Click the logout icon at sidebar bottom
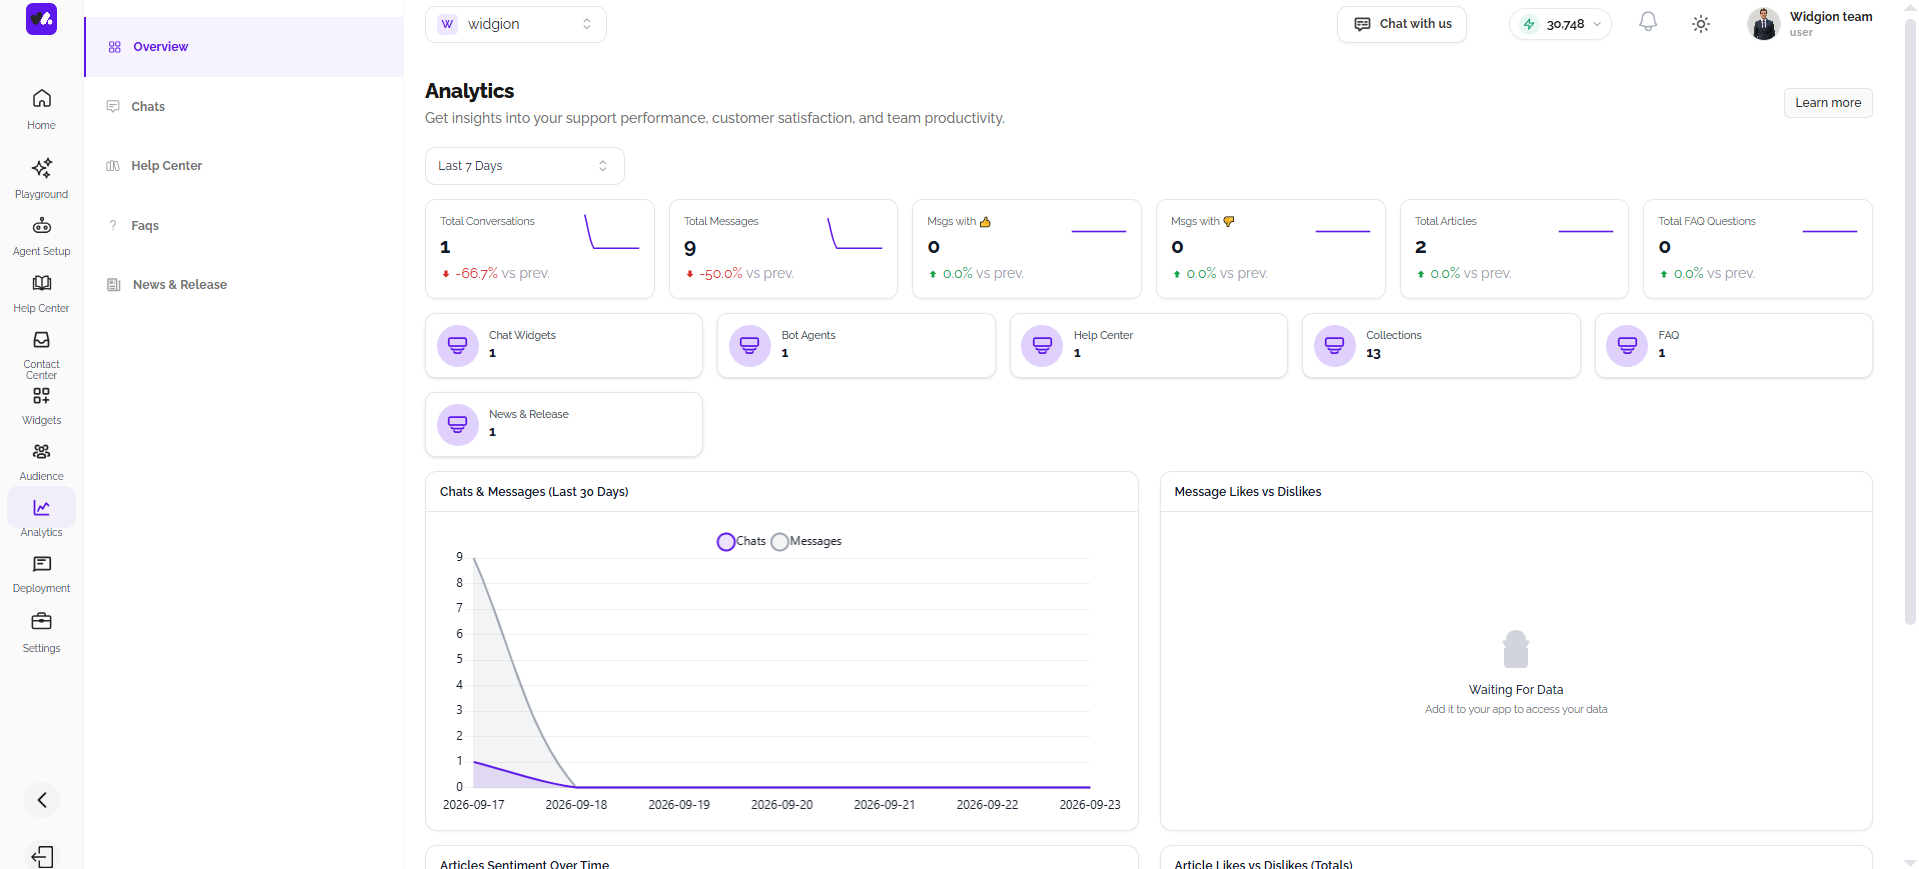1919x869 pixels. [x=42, y=856]
